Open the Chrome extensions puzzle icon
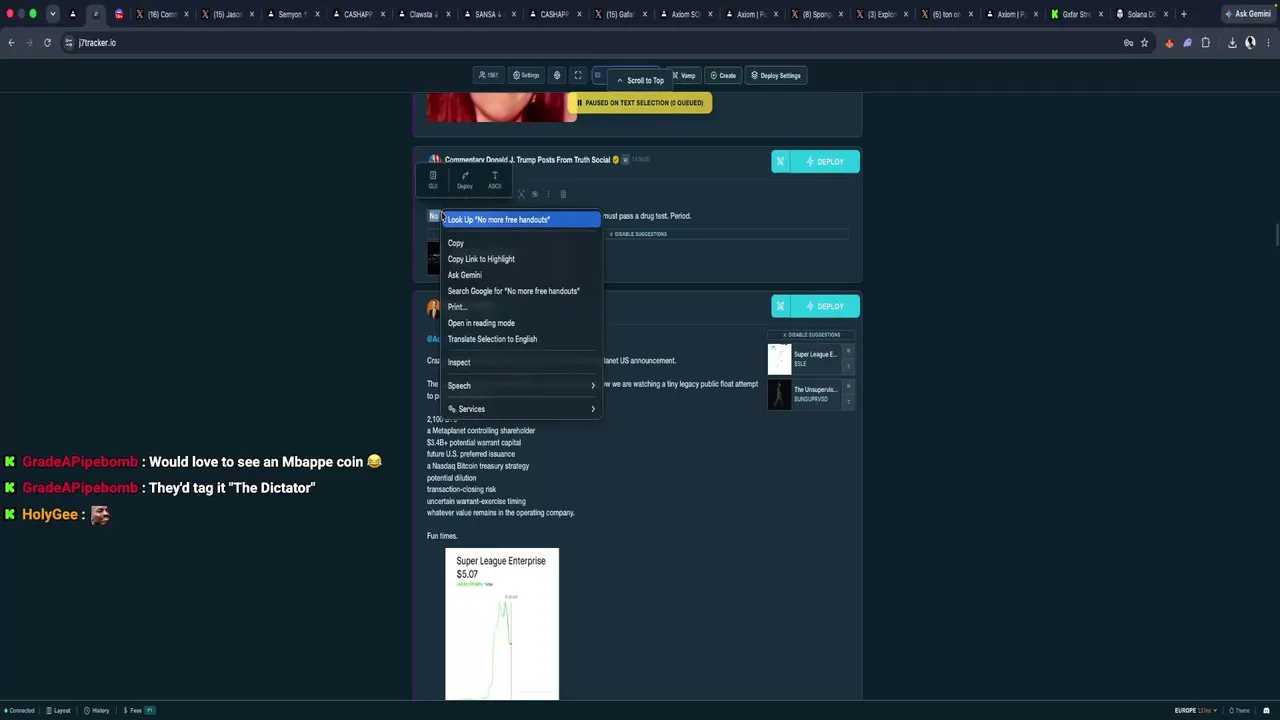Viewport: 1280px width, 720px height. (x=1206, y=43)
